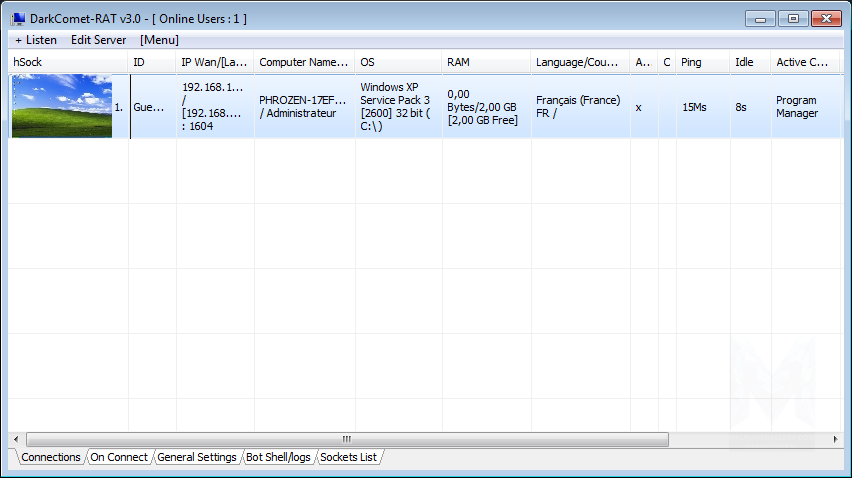Screen dimensions: 852x478
Task: Sort by the hSock column header
Action: pos(68,62)
